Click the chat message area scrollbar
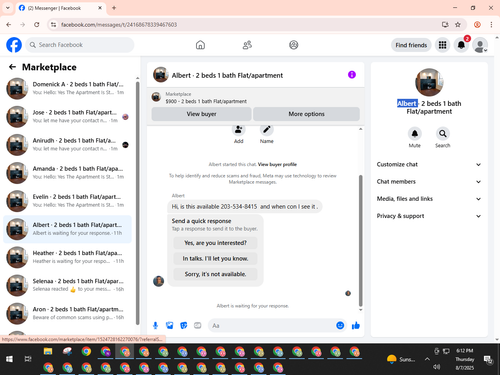 pyautogui.click(x=360, y=241)
